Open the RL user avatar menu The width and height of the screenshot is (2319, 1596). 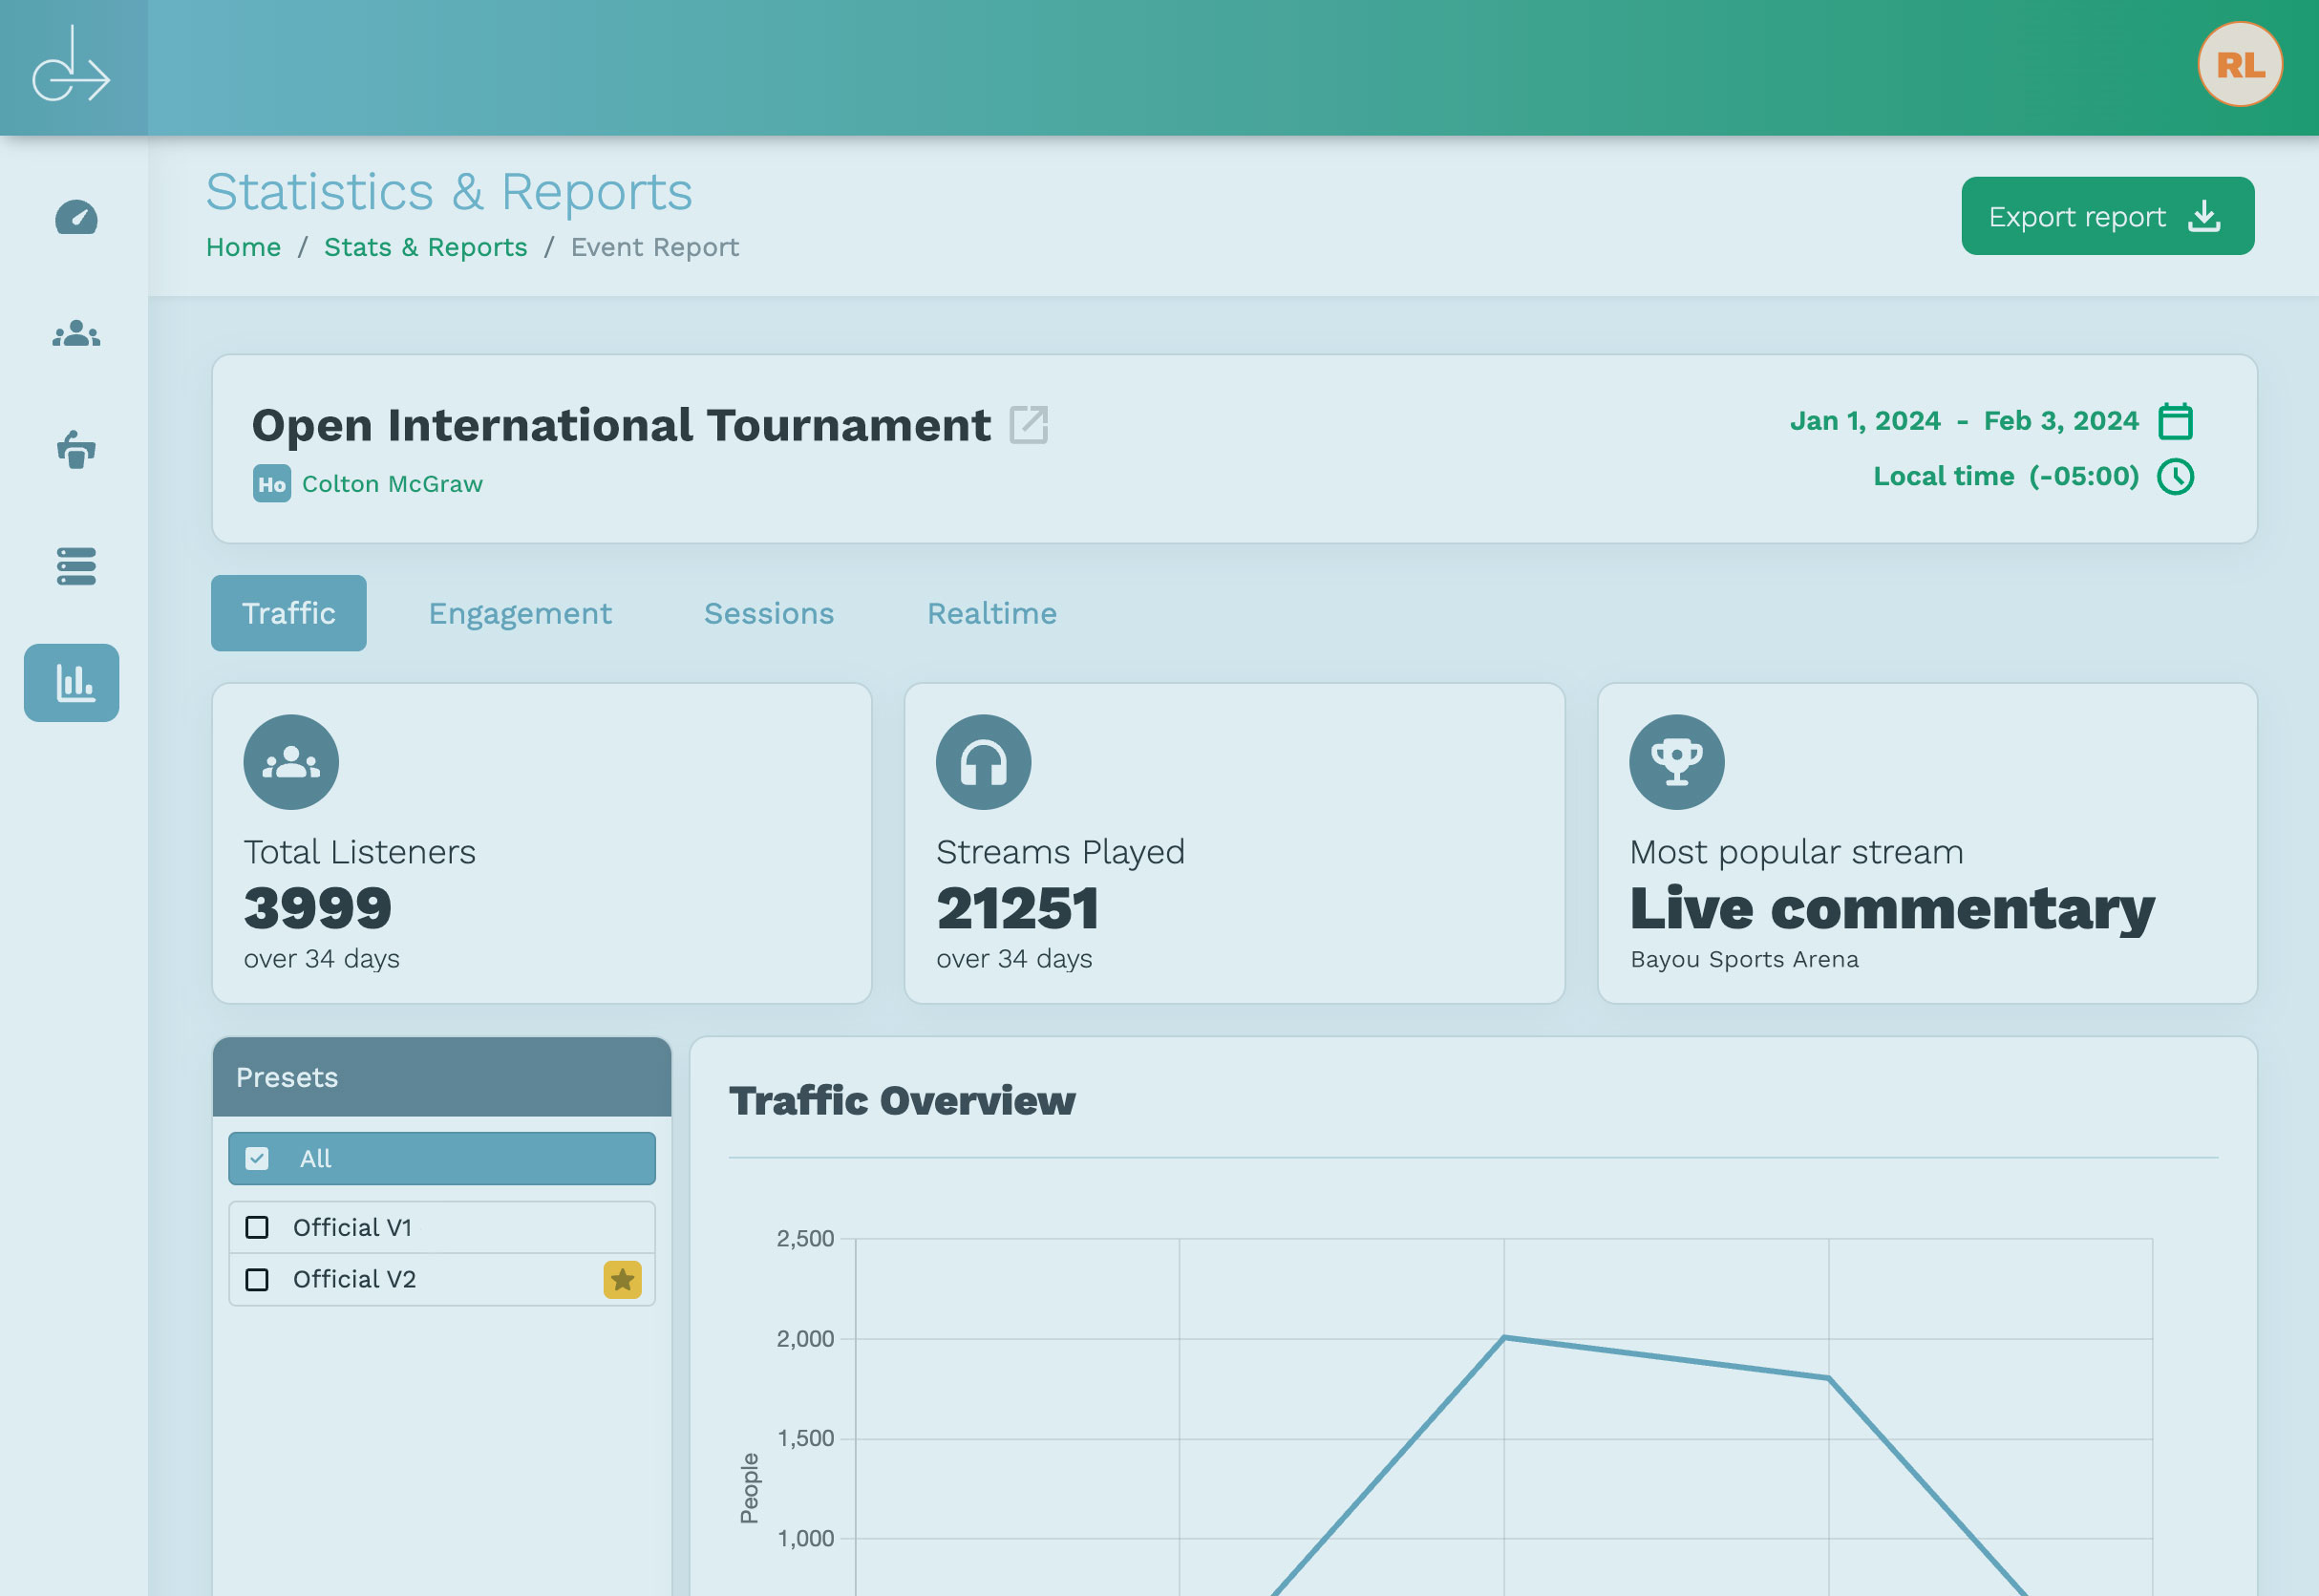[2239, 65]
